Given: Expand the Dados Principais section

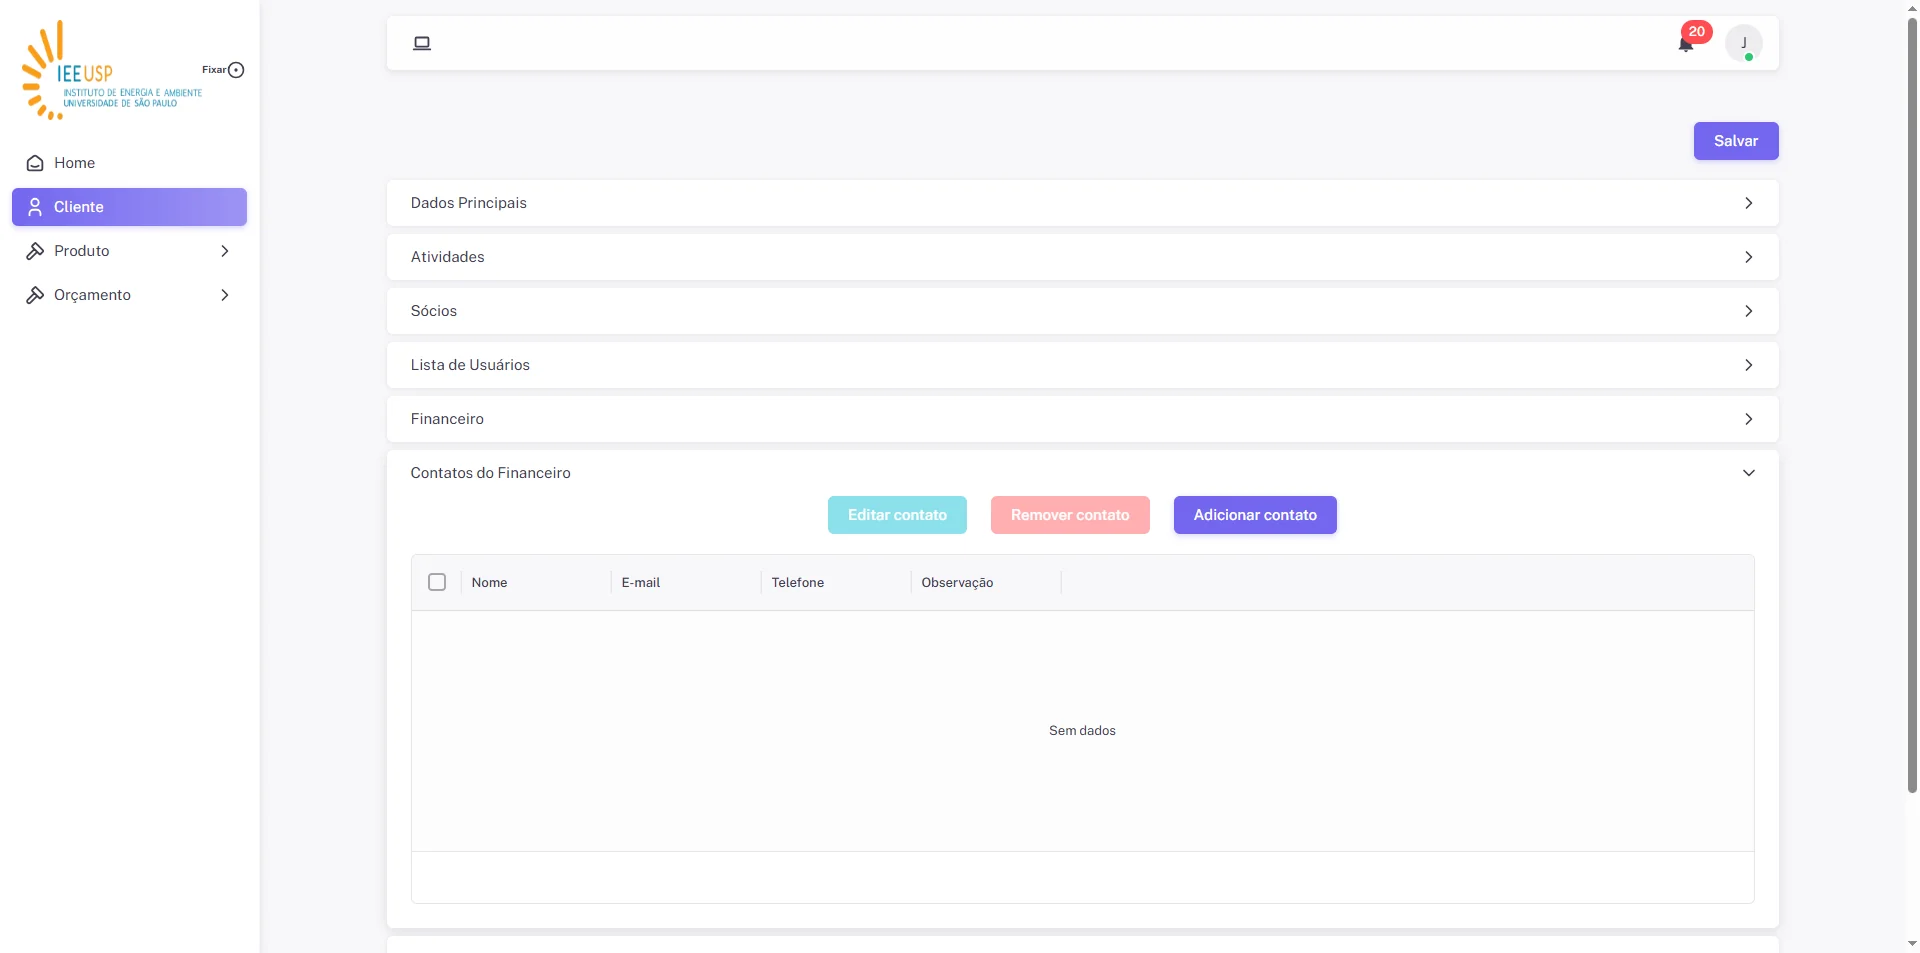Looking at the screenshot, I should click(x=1082, y=203).
